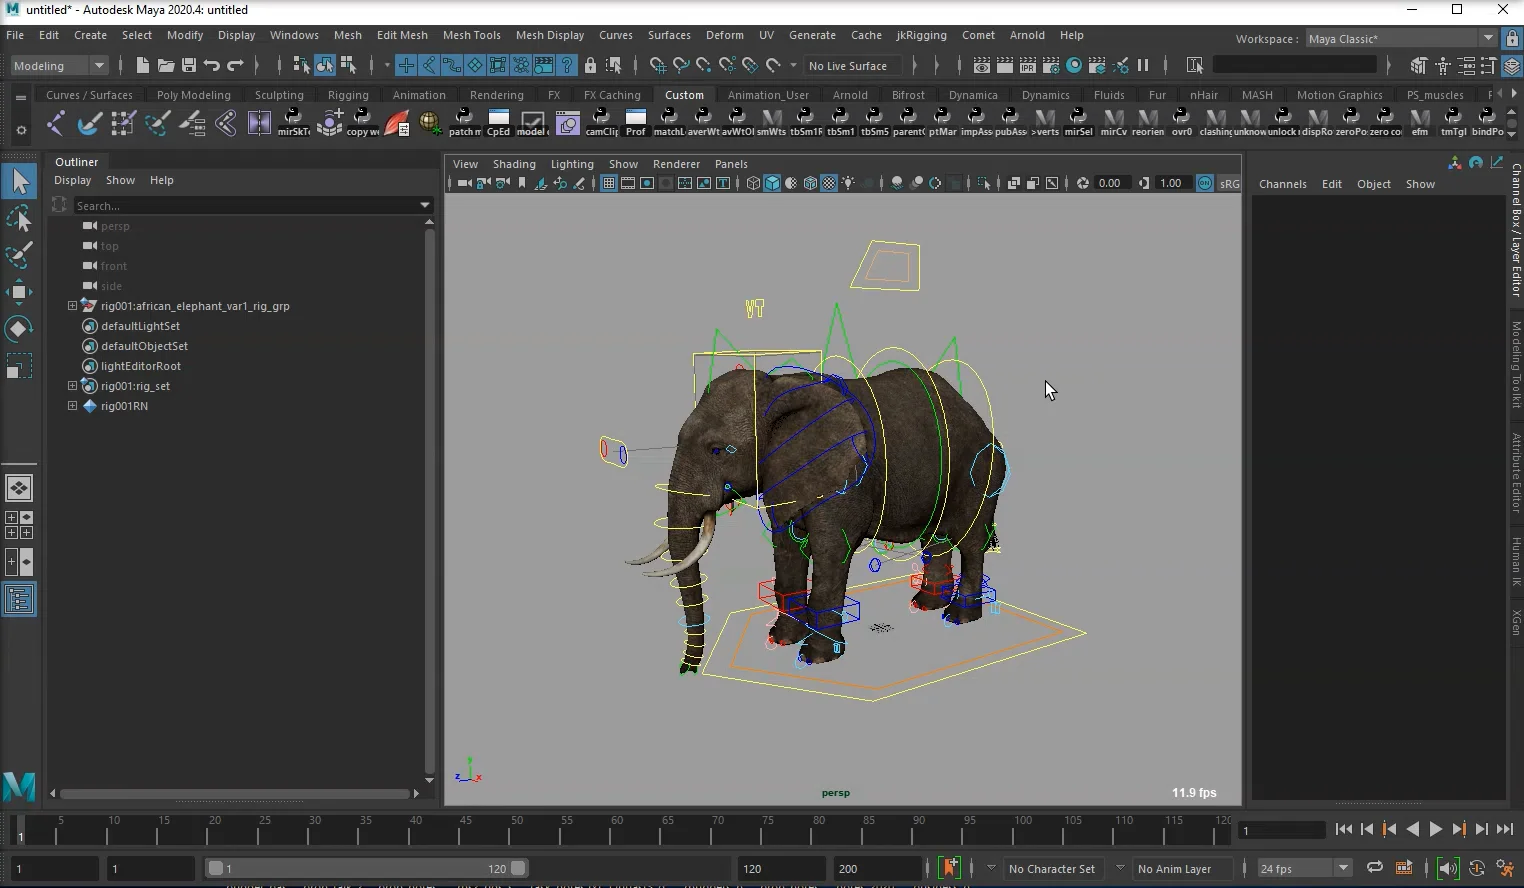Switch to the Arnold shelf tab
1524x888 pixels.
pyautogui.click(x=850, y=95)
